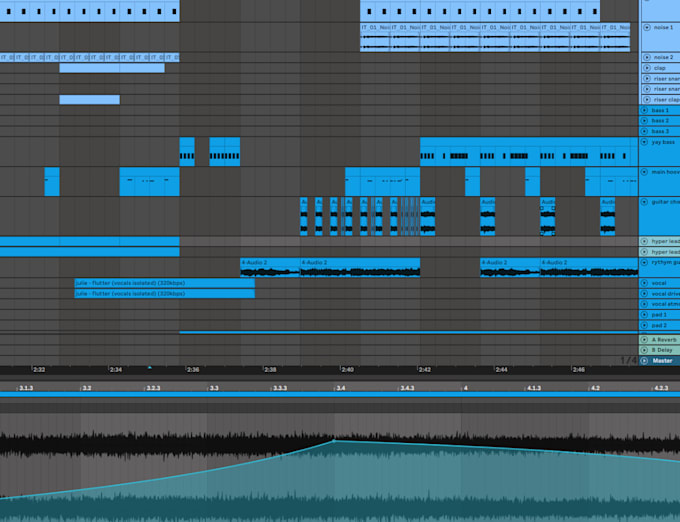Select the vocal atmo track header
The height and width of the screenshot is (522, 680).
tap(660, 304)
